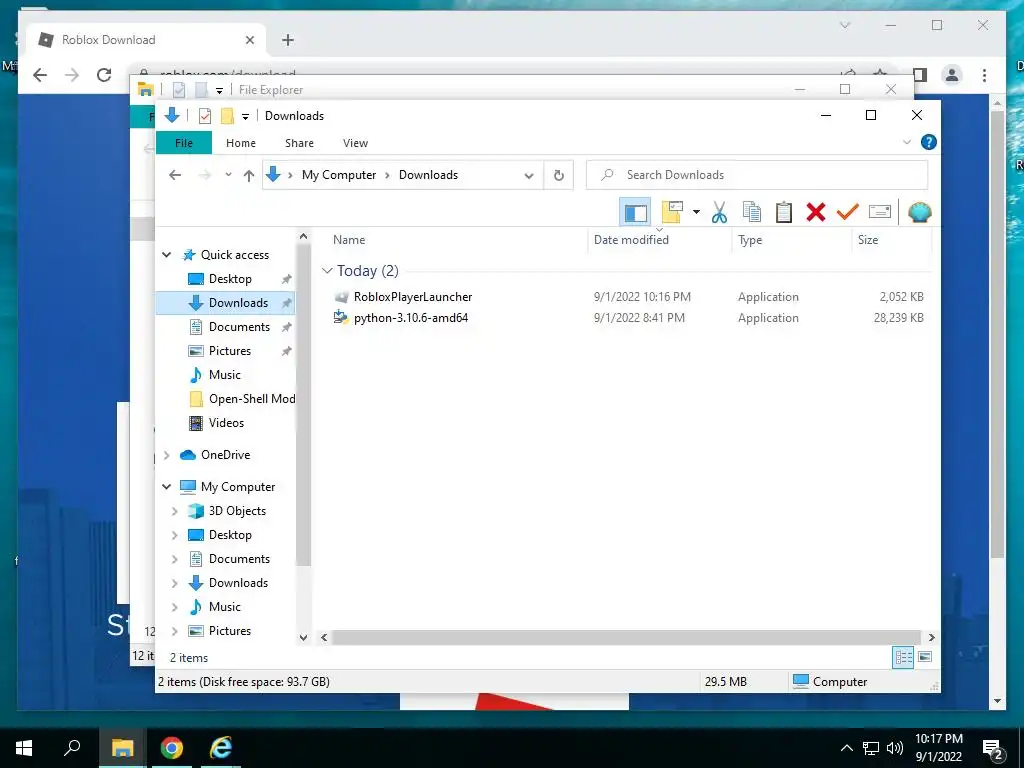The width and height of the screenshot is (1024, 768).
Task: Click the Cut scissors icon in toolbar
Action: click(719, 212)
